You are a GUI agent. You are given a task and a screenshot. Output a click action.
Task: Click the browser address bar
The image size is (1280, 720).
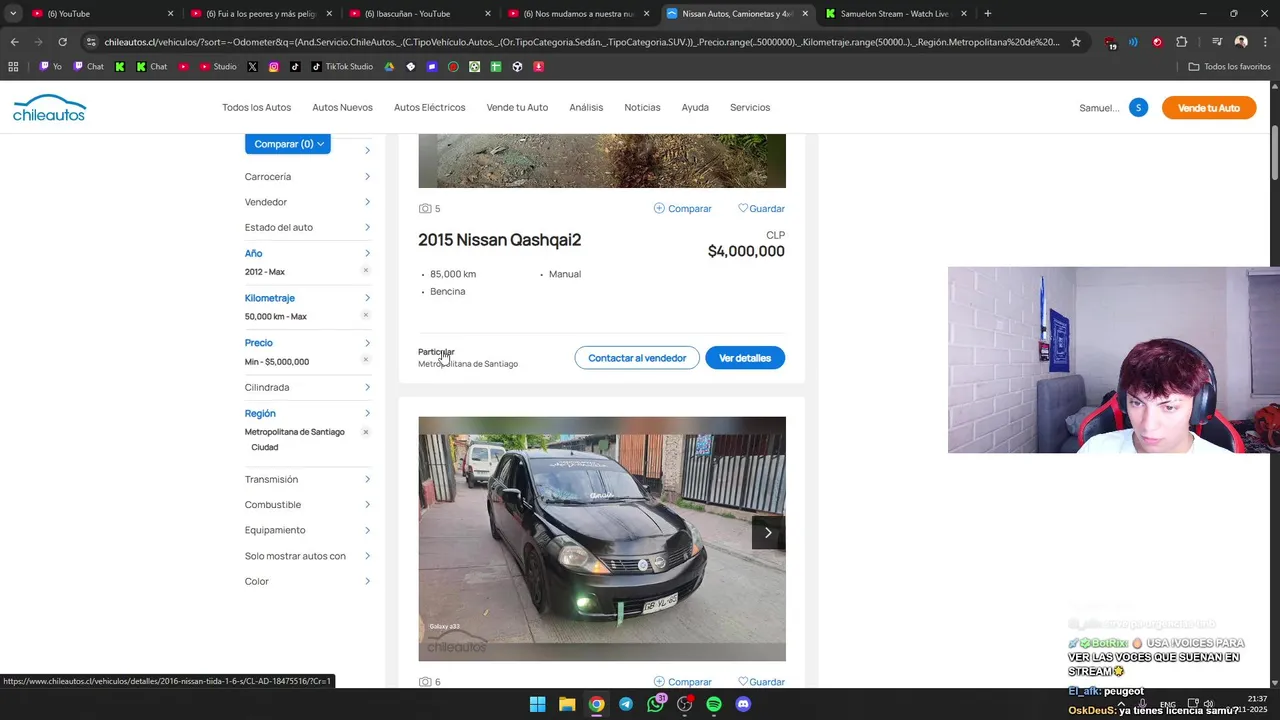click(x=580, y=42)
